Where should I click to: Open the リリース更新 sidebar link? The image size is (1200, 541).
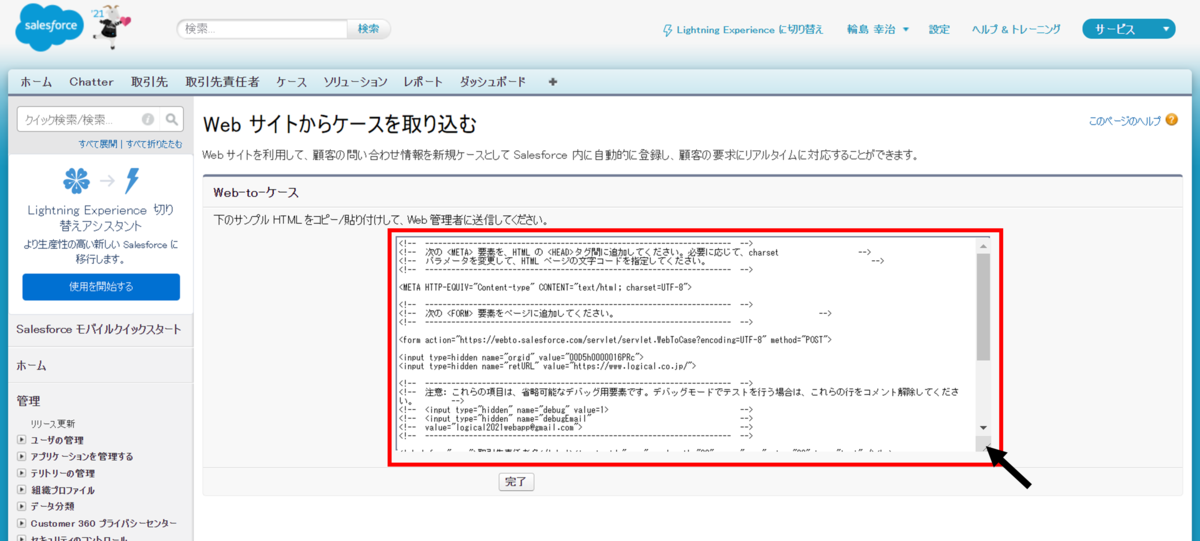tap(52, 424)
